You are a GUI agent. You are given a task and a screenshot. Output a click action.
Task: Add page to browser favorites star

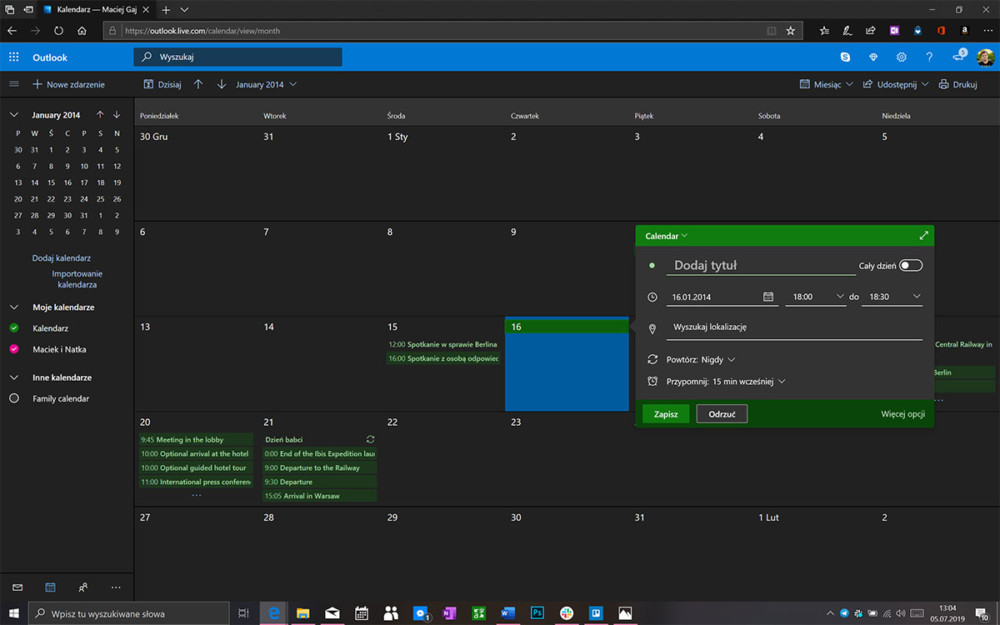790,31
